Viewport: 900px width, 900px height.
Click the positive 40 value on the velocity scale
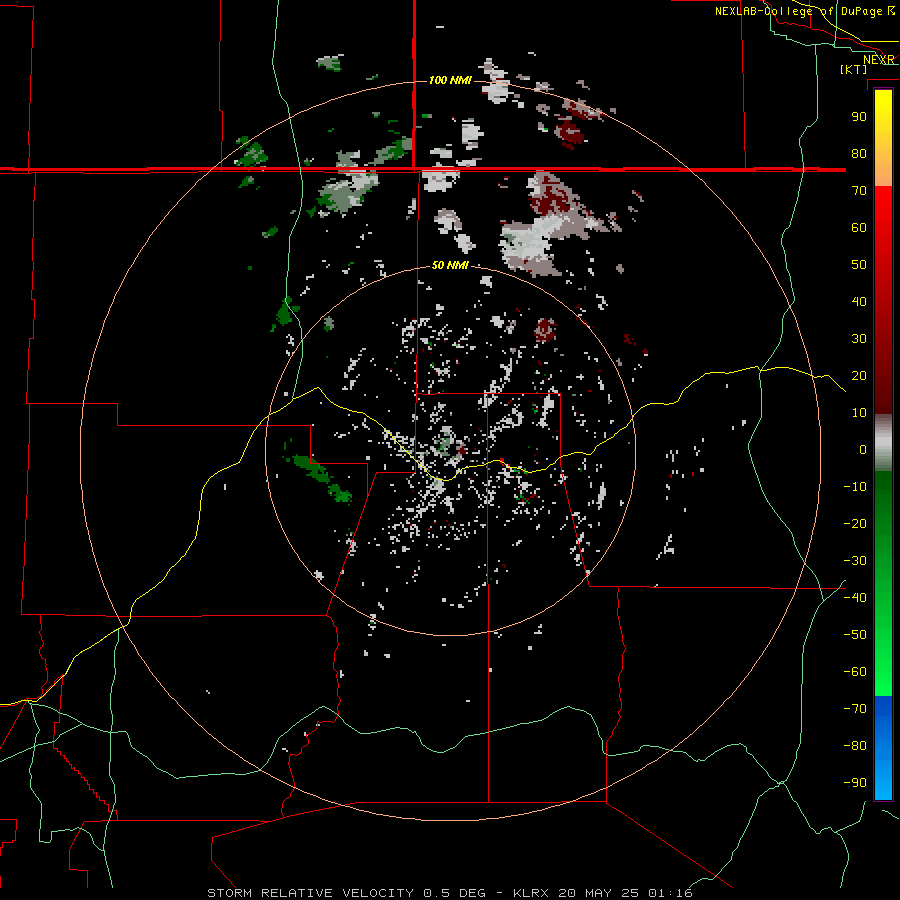859,301
